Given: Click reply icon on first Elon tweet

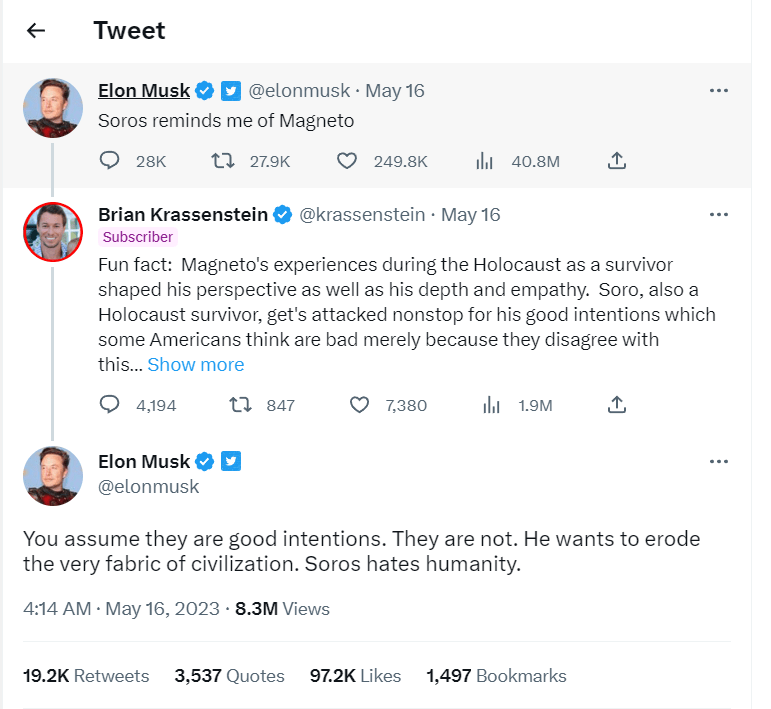Looking at the screenshot, I should tap(111, 160).
